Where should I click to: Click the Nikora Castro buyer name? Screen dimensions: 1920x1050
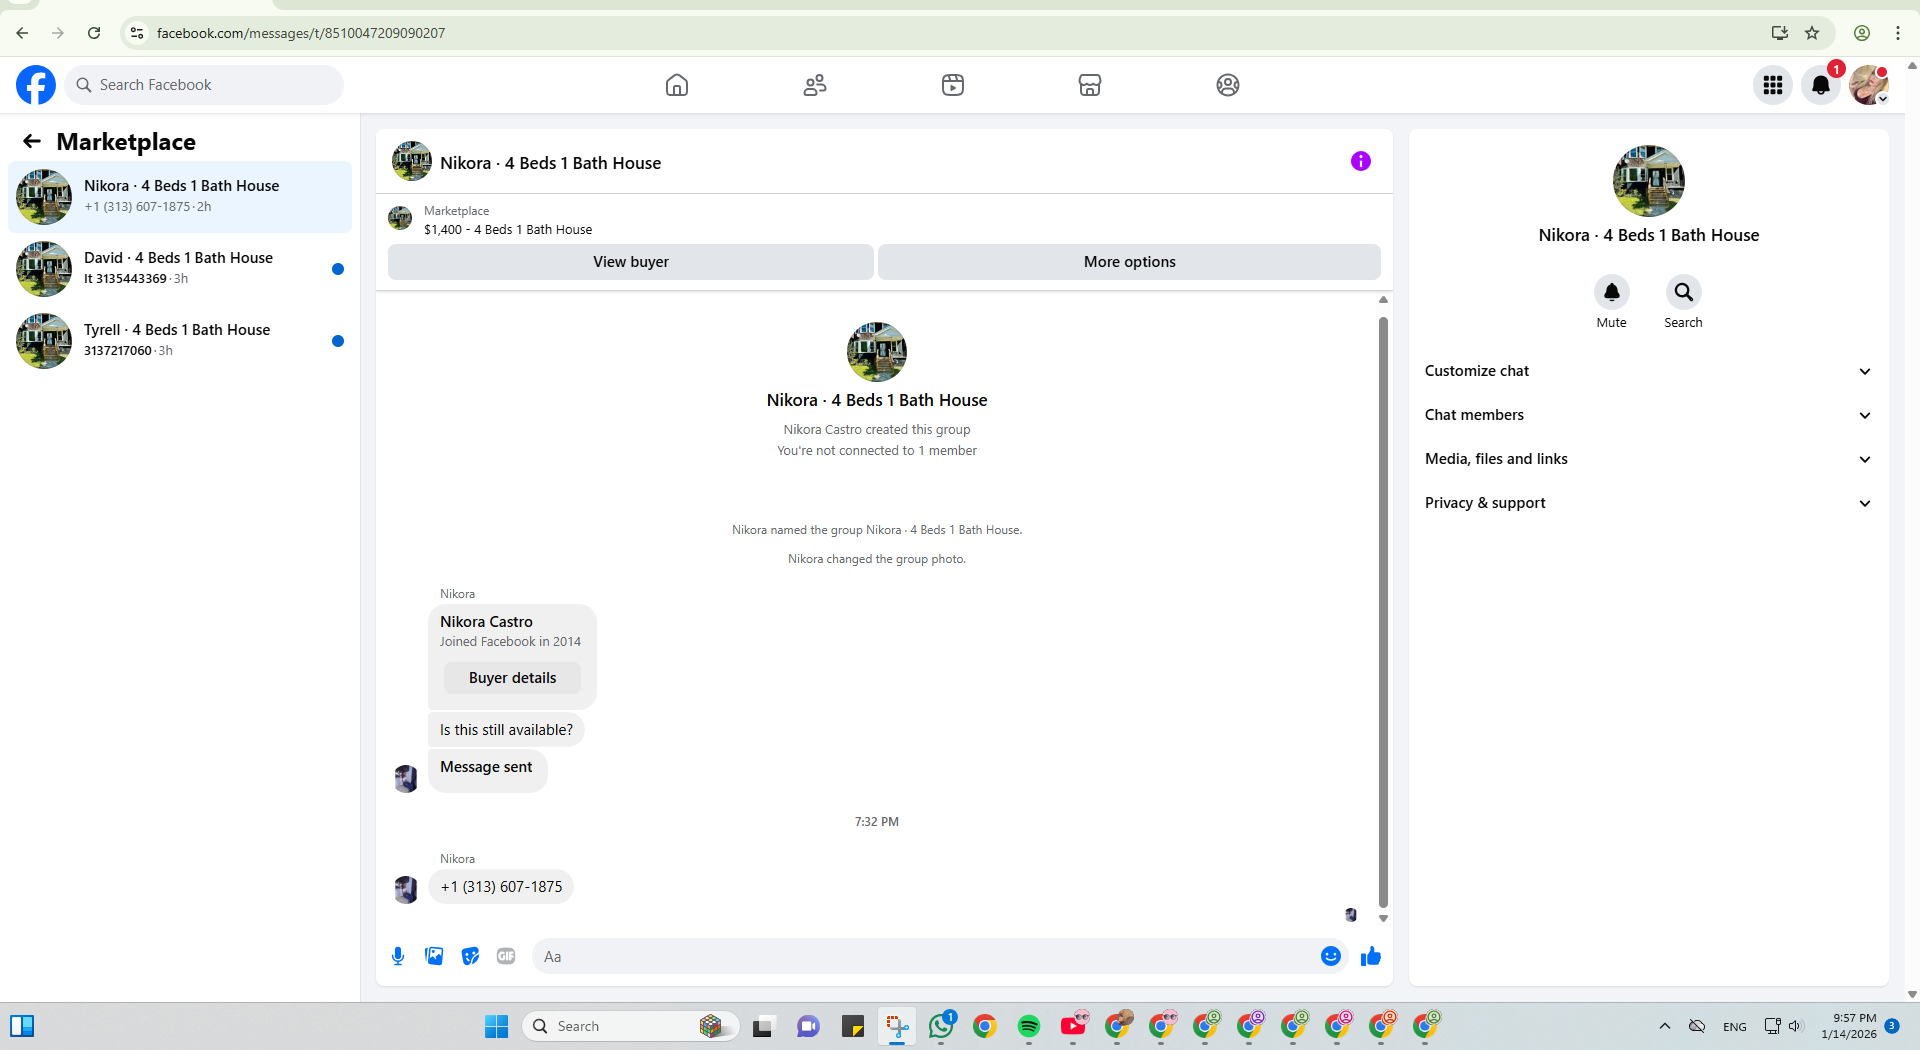click(x=486, y=622)
